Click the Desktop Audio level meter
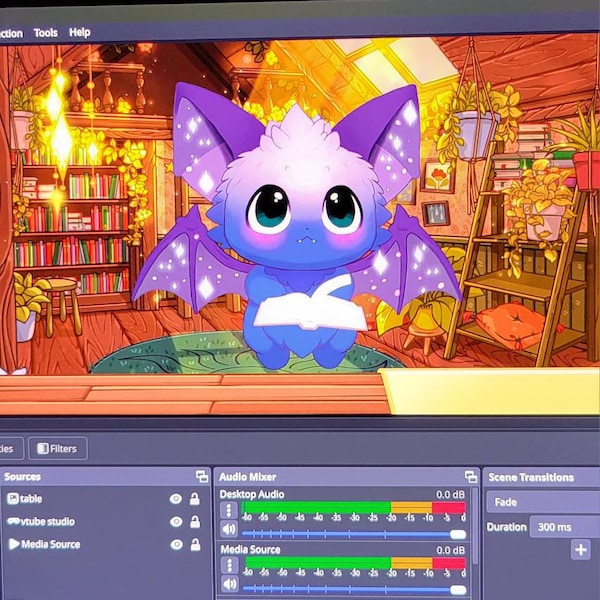The width and height of the screenshot is (600, 600). [354, 508]
